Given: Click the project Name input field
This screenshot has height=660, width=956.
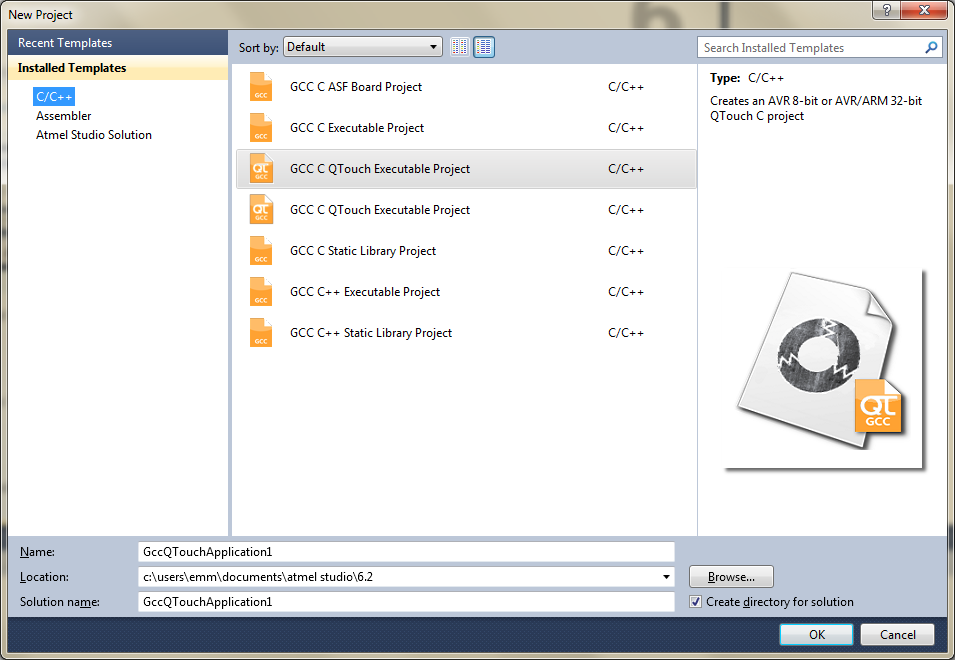Looking at the screenshot, I should [x=406, y=552].
